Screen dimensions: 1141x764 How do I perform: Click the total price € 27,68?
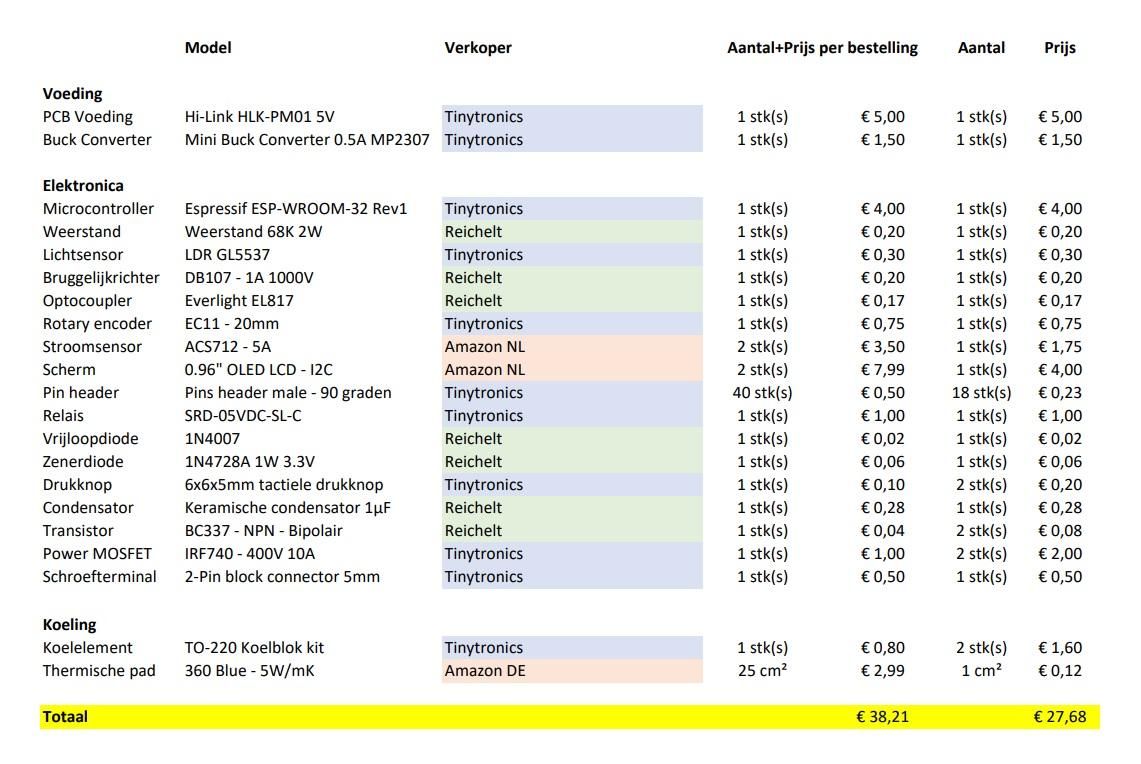point(1060,717)
